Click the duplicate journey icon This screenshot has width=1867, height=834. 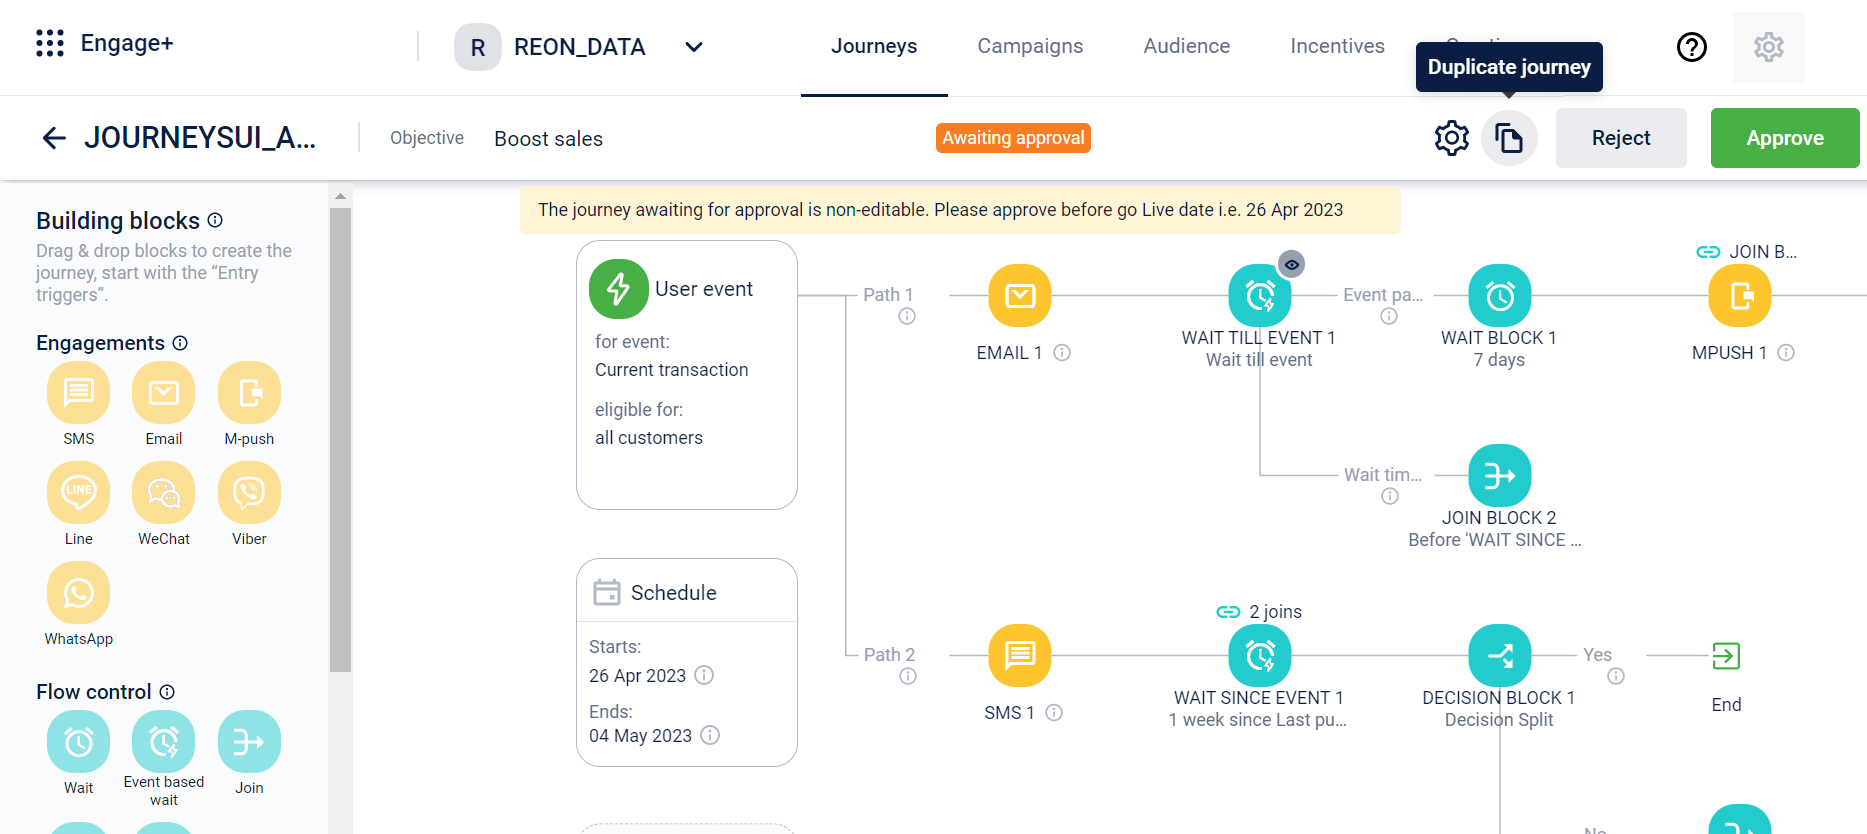(1509, 138)
